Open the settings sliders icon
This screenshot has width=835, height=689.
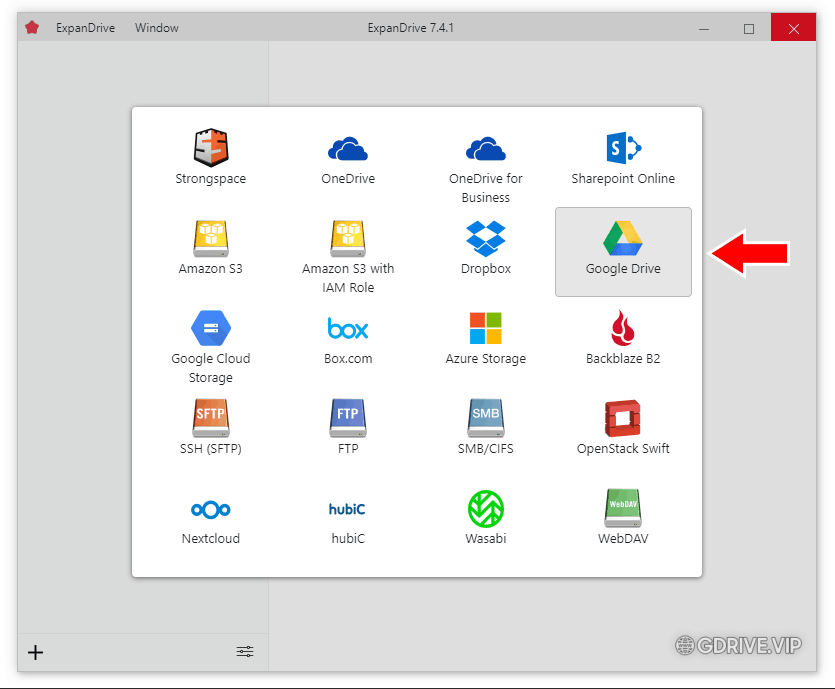tap(245, 652)
